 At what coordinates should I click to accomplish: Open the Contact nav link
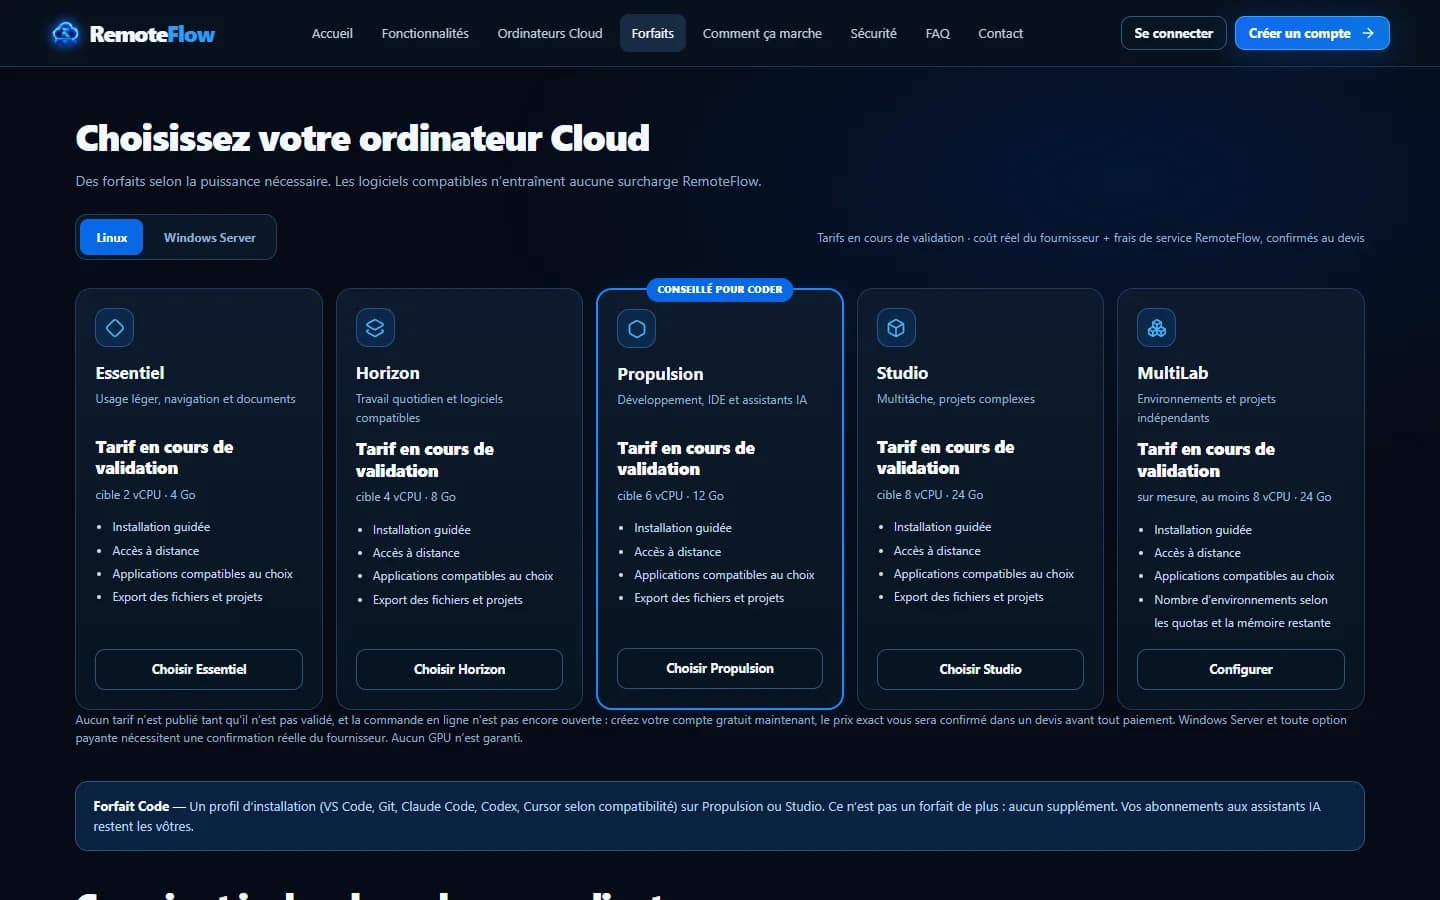click(x=1001, y=33)
